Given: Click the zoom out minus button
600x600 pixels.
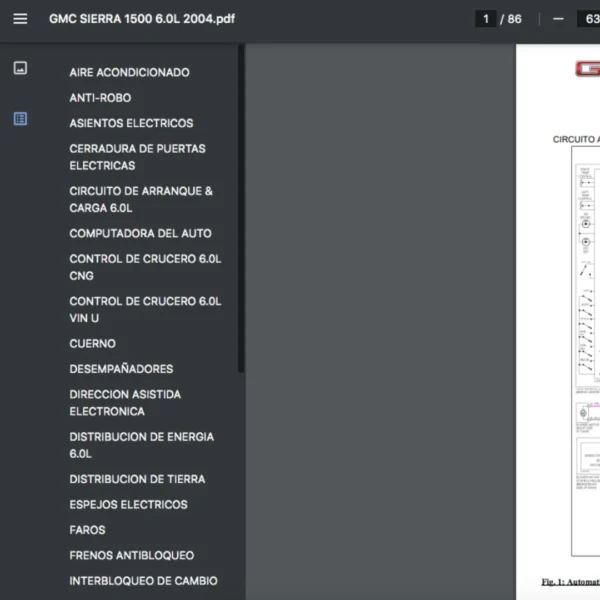Looking at the screenshot, I should coord(558,19).
